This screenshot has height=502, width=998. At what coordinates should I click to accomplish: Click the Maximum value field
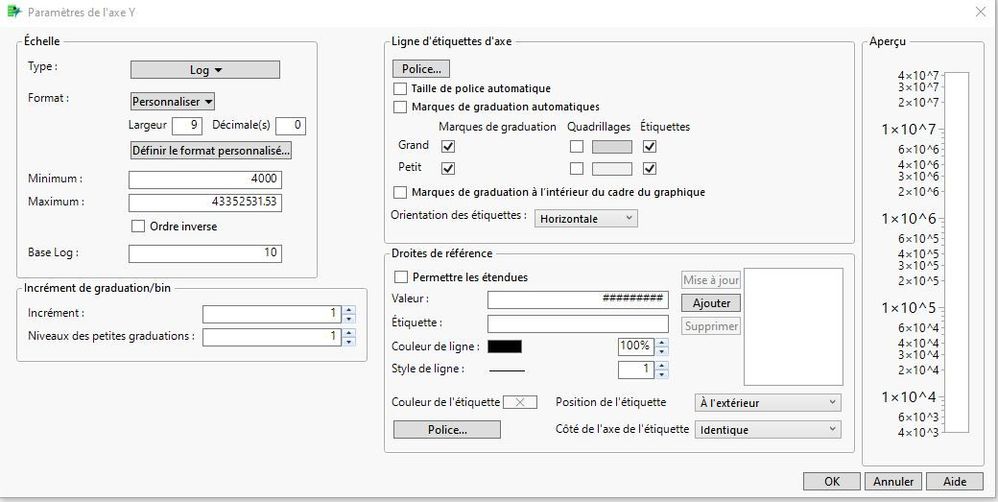(205, 203)
